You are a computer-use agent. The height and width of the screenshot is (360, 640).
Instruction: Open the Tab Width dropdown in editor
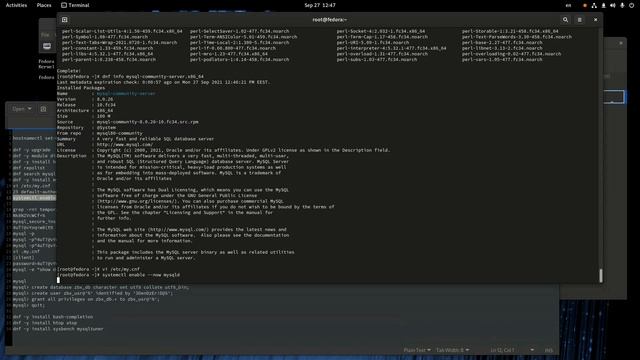452,350
